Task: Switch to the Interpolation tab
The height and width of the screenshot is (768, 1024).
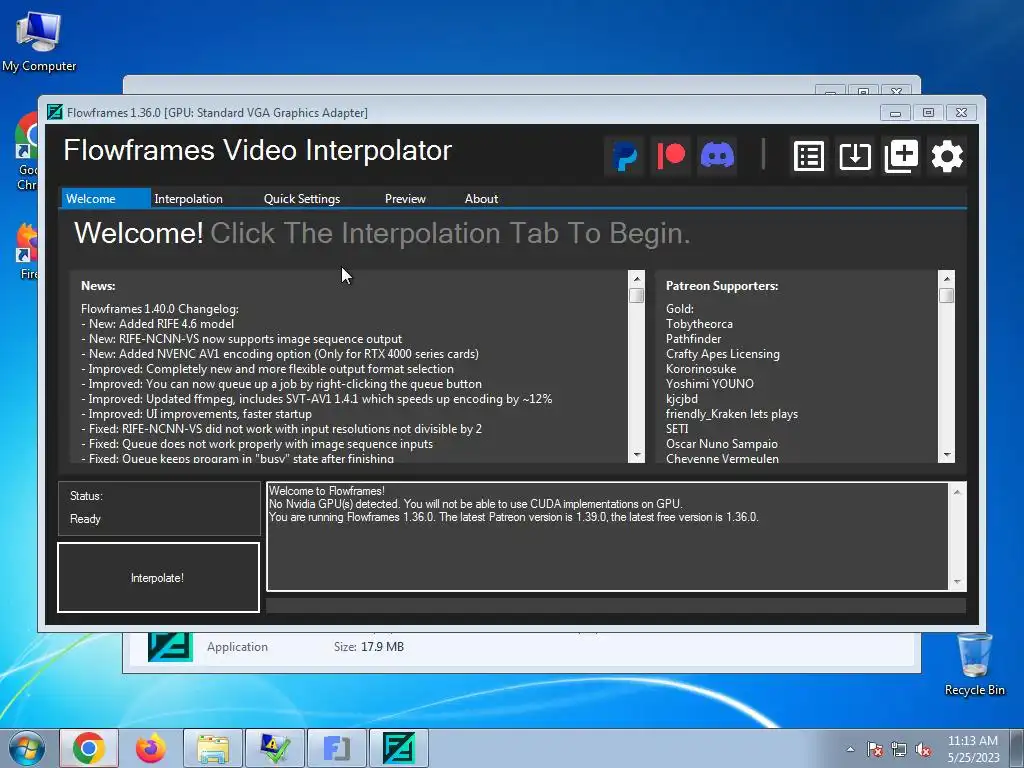Action: [188, 199]
